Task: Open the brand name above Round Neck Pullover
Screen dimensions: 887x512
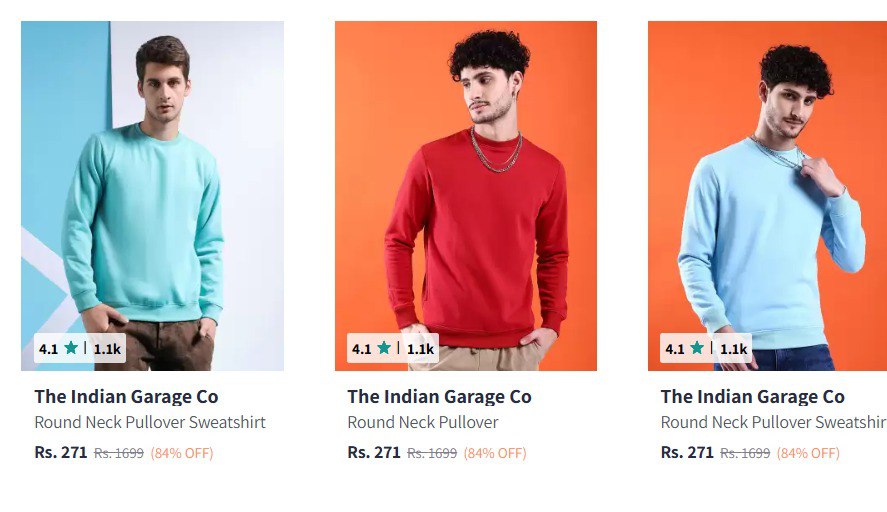Action: pyautogui.click(x=440, y=397)
